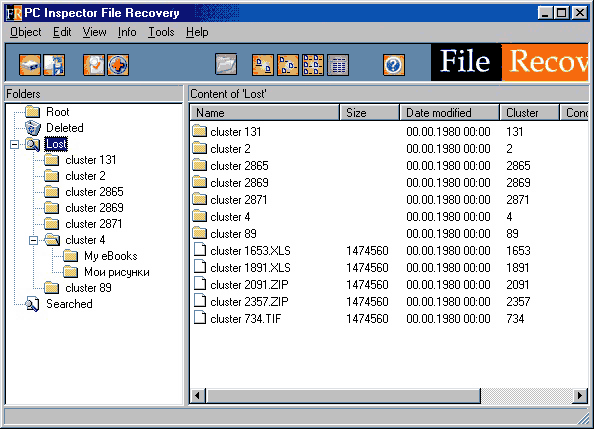This screenshot has width=594, height=429.
Task: Select My eBooks folder in tree
Action: 111,256
